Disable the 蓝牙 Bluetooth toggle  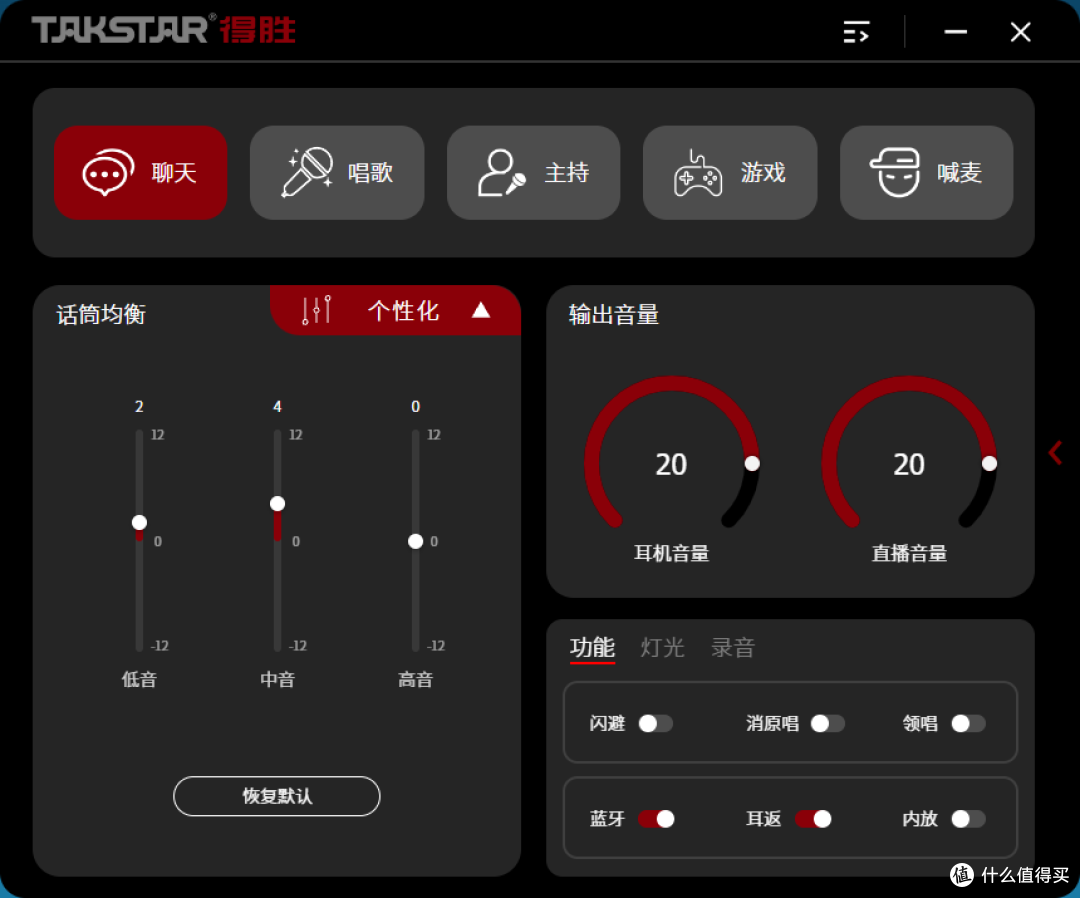pyautogui.click(x=656, y=819)
